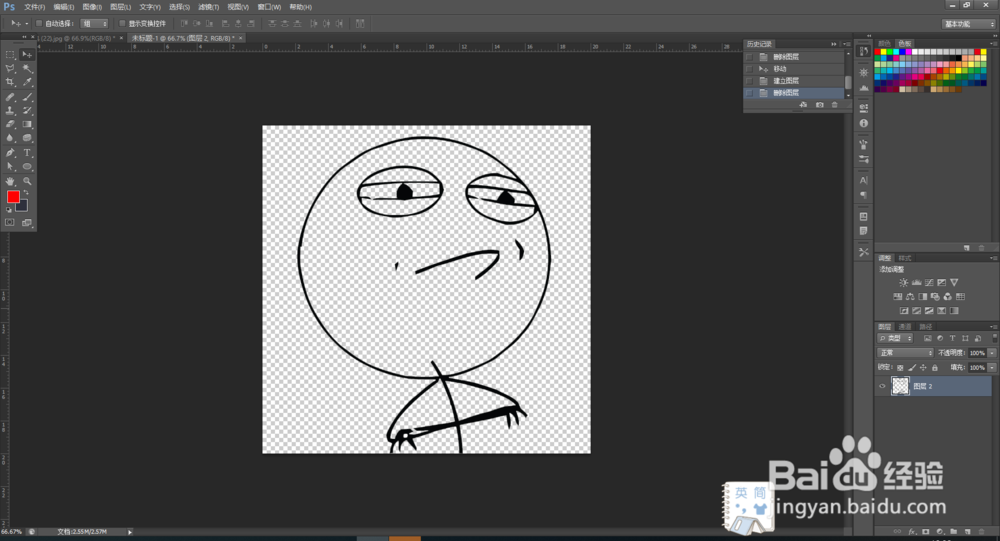Open the 图层 menu
The image size is (1000, 541).
coord(120,7)
